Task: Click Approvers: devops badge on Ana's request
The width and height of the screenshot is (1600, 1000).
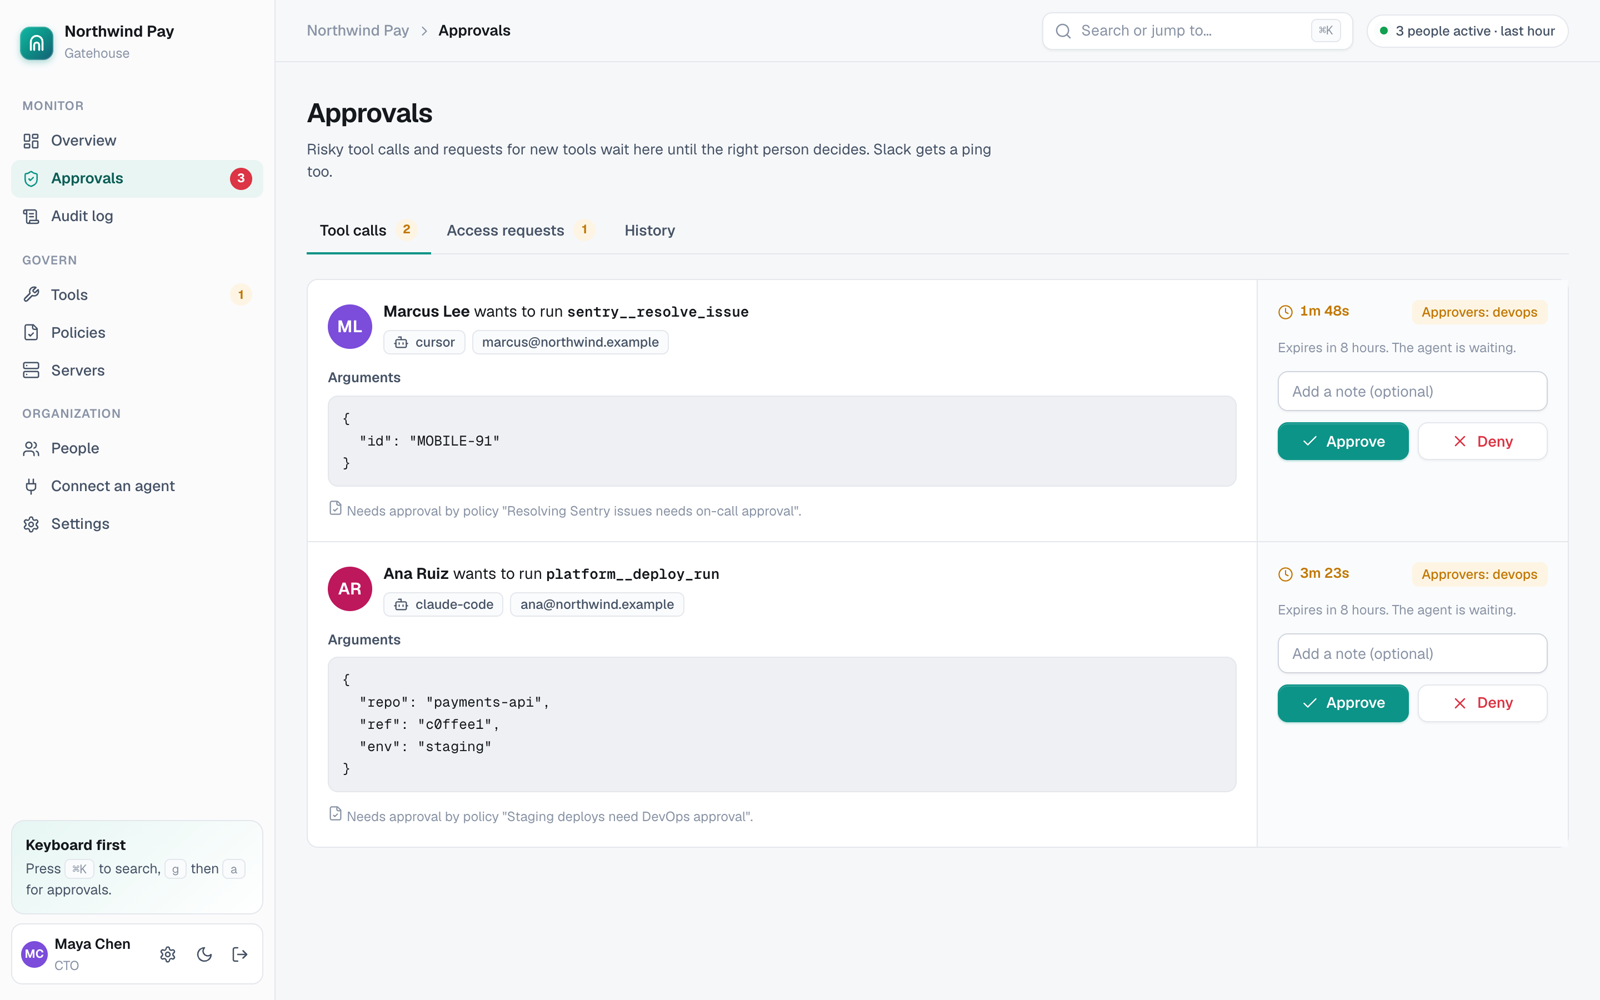Action: click(x=1479, y=574)
